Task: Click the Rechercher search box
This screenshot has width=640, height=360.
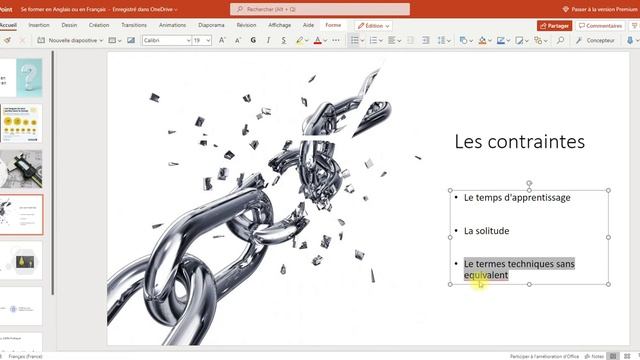Action: (320, 9)
